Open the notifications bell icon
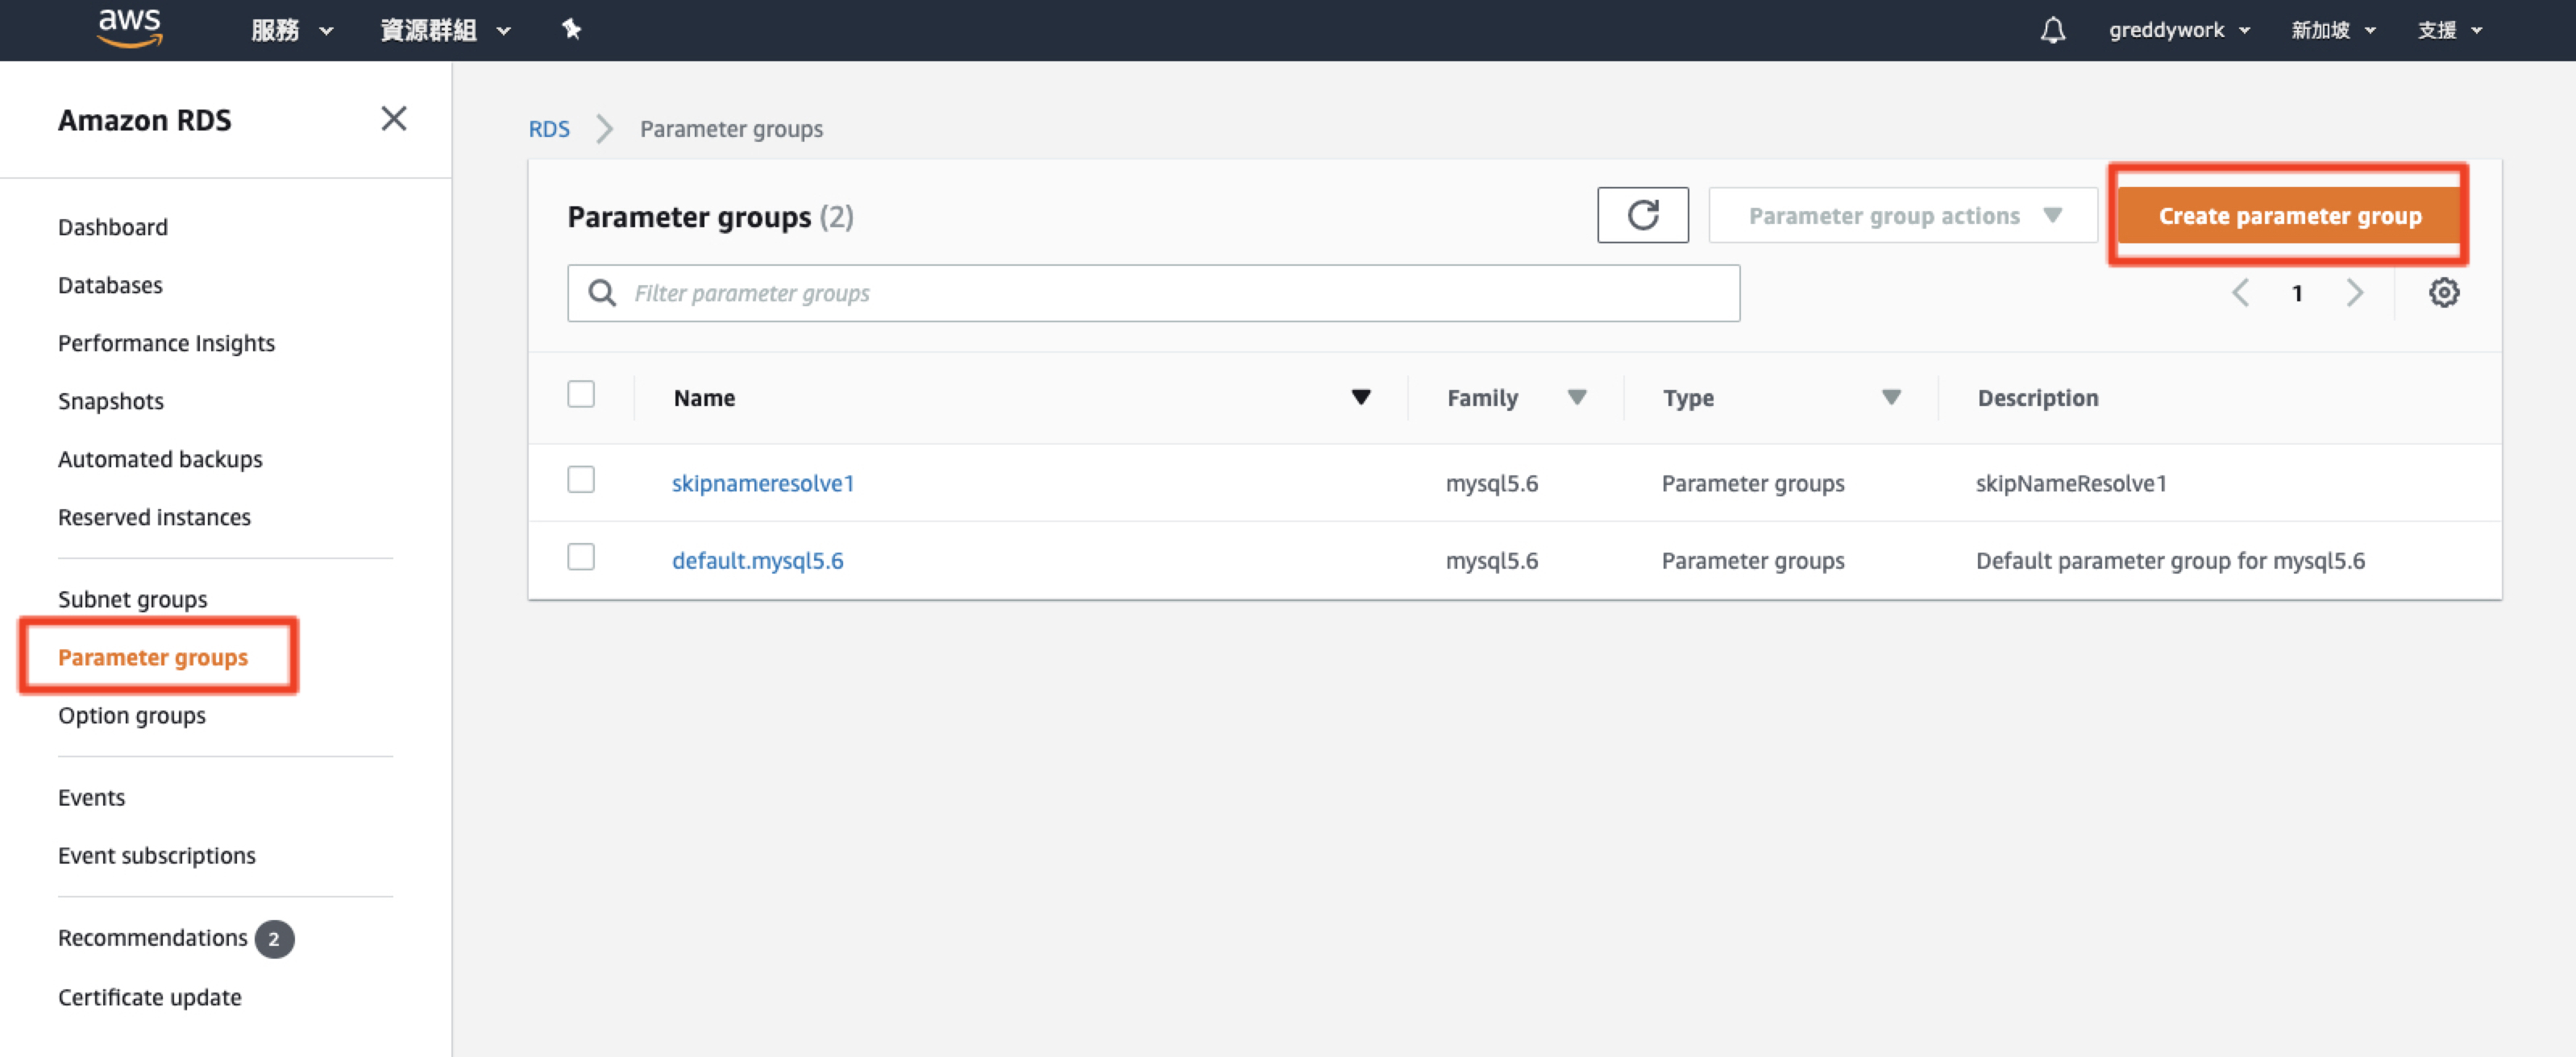This screenshot has width=2576, height=1057. point(2052,30)
